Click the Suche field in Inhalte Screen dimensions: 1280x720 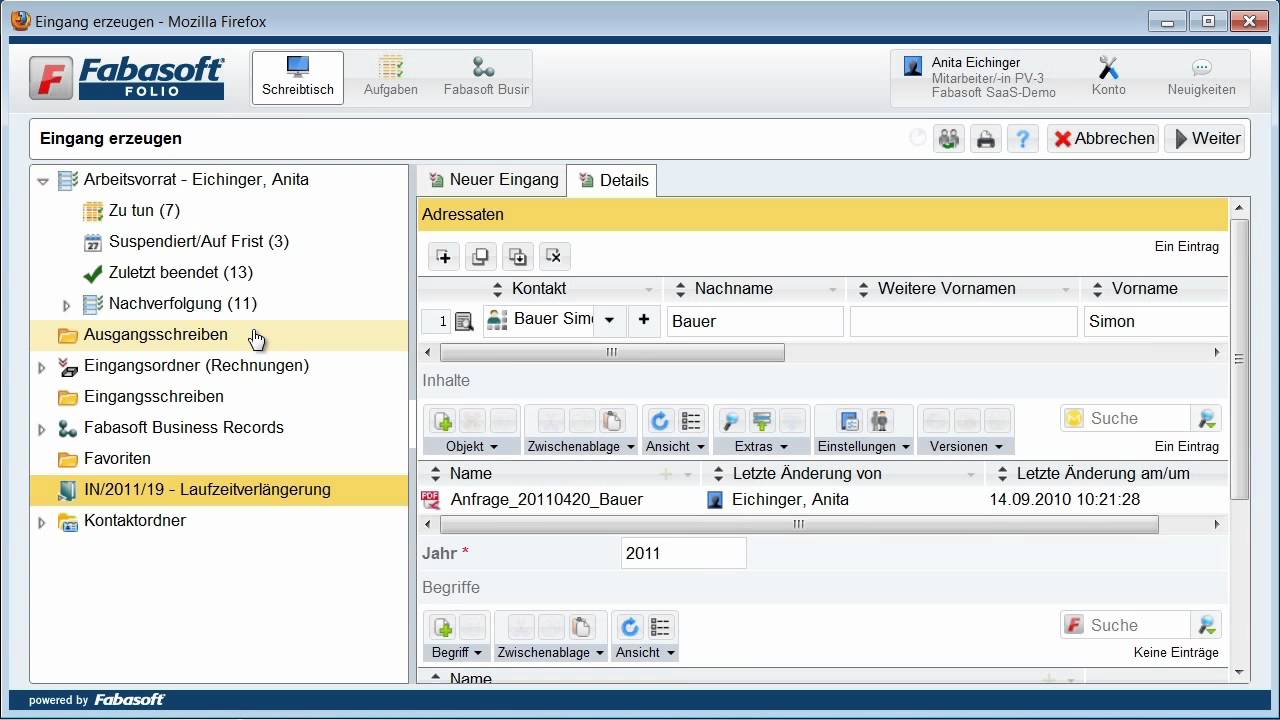1137,419
